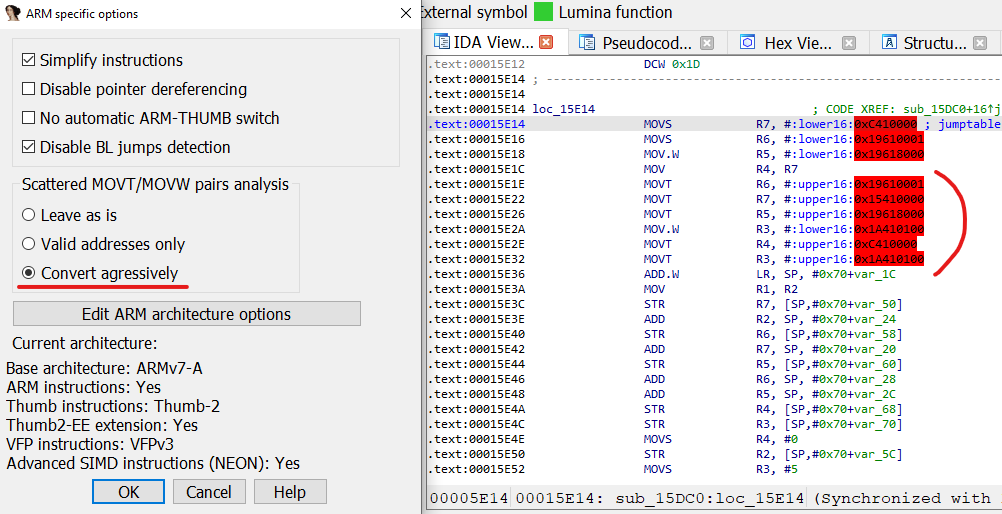Close the Hex View tab
This screenshot has height=514, width=1002.
[849, 43]
